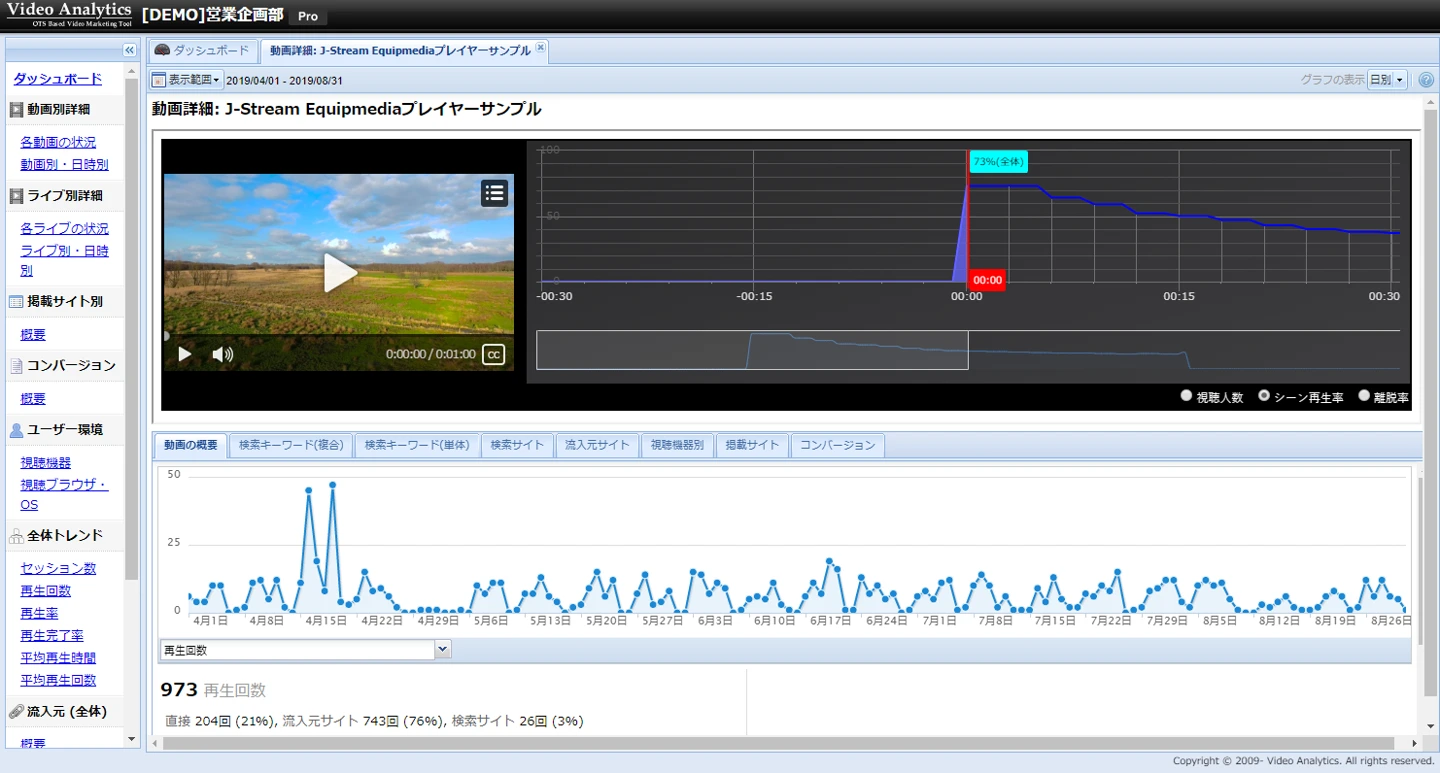Click the playlist icon on video player
Screen dimensions: 1440x773
(x=494, y=193)
